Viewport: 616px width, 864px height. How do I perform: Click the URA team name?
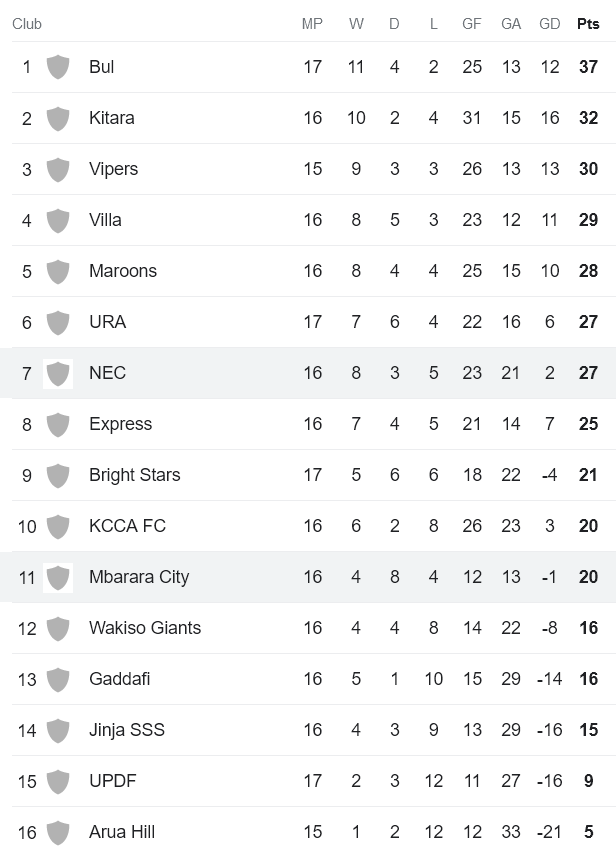click(x=107, y=322)
